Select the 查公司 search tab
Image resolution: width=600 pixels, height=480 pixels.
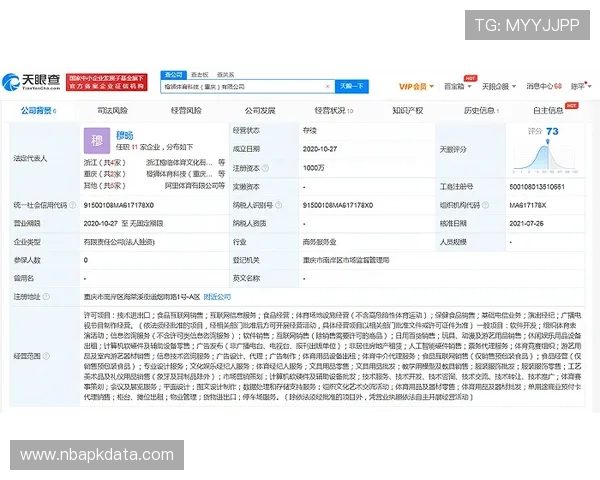pyautogui.click(x=173, y=75)
